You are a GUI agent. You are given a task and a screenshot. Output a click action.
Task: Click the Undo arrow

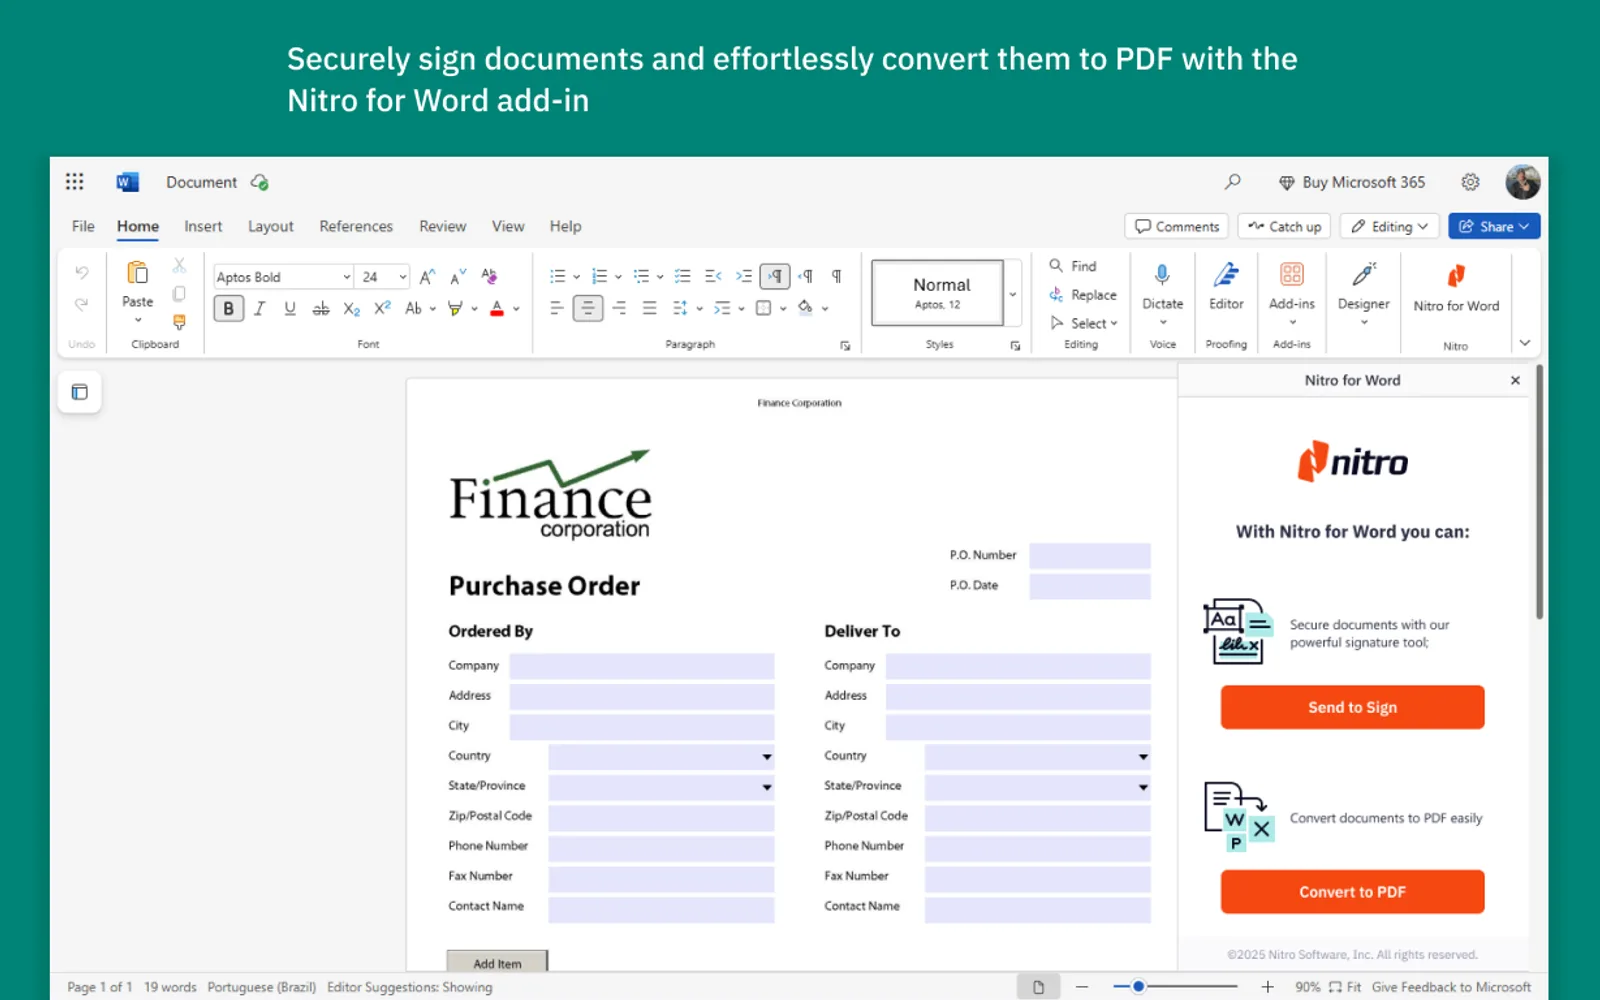(82, 273)
